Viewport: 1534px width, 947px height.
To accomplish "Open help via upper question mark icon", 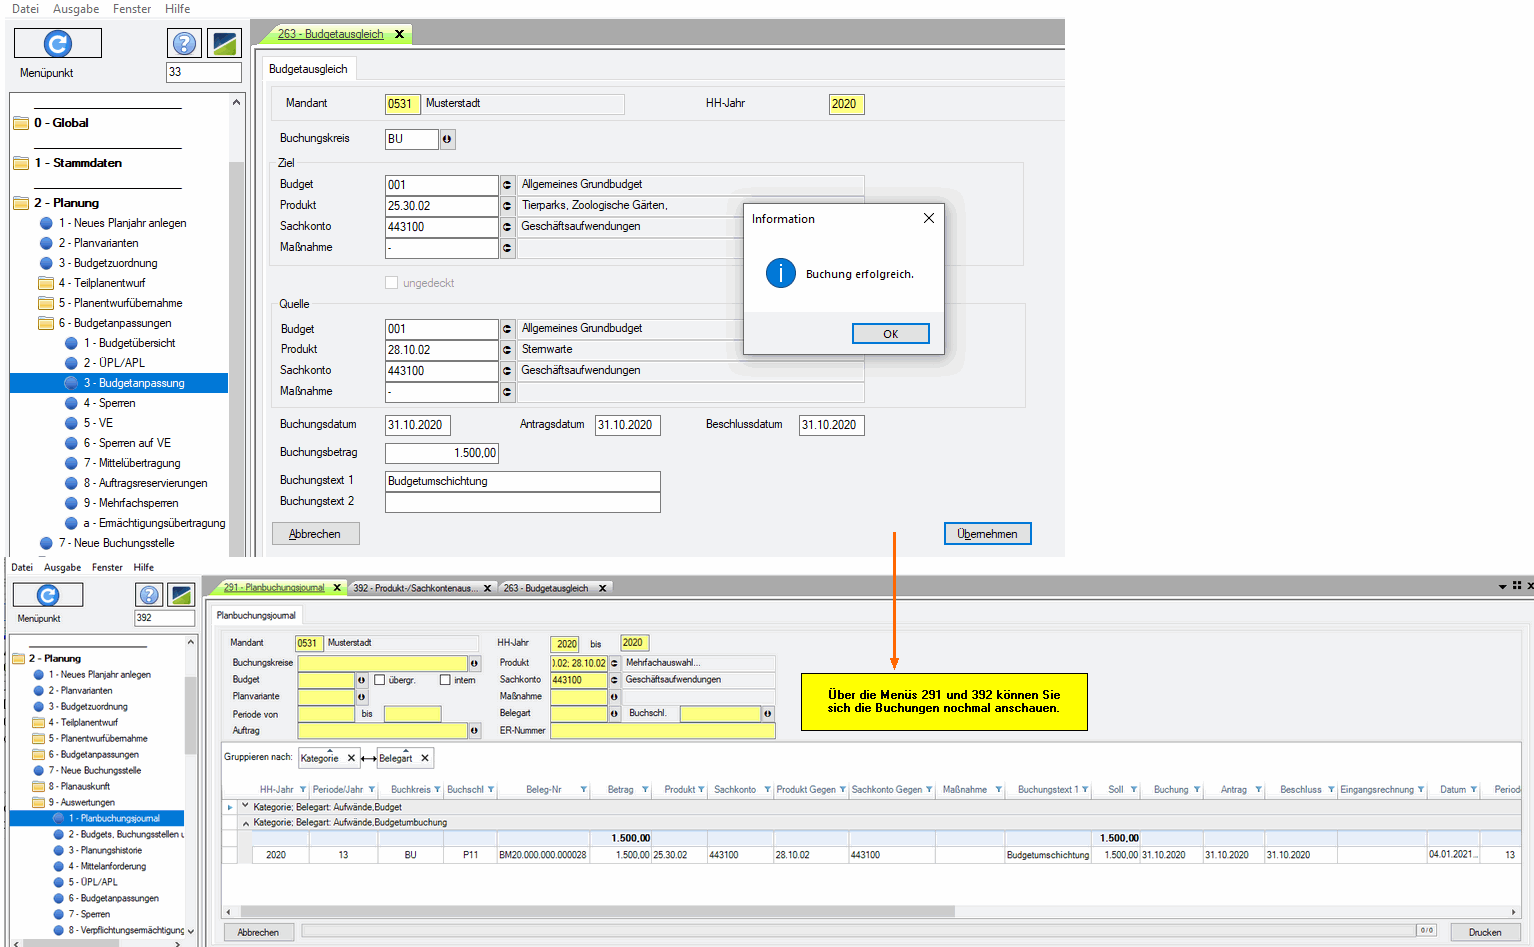I will 184,43.
